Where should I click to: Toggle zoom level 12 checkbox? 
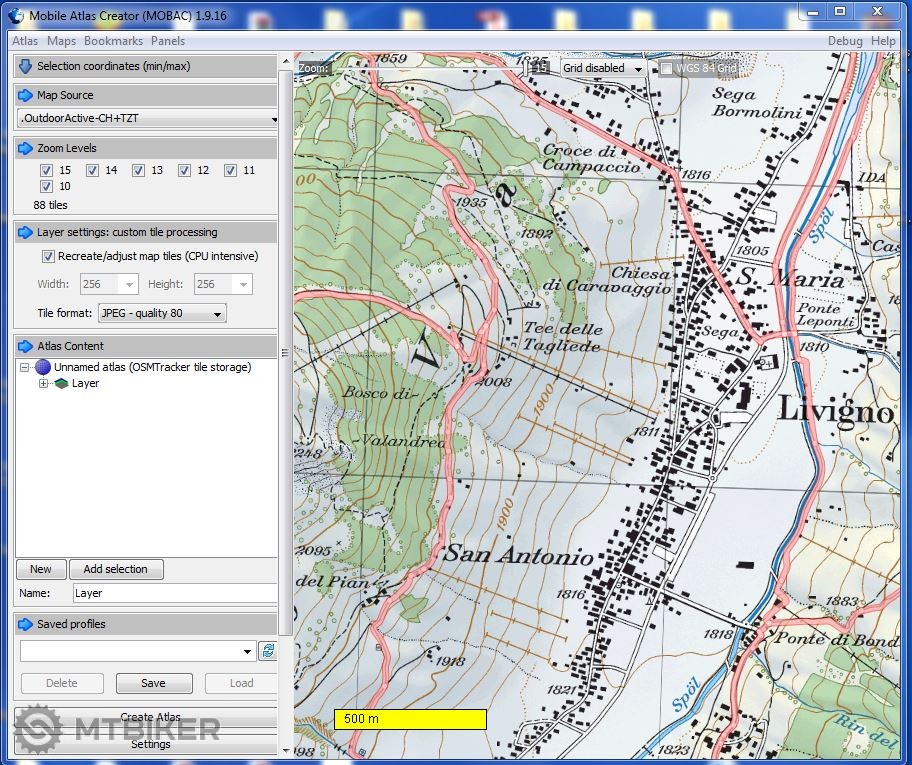click(x=184, y=170)
